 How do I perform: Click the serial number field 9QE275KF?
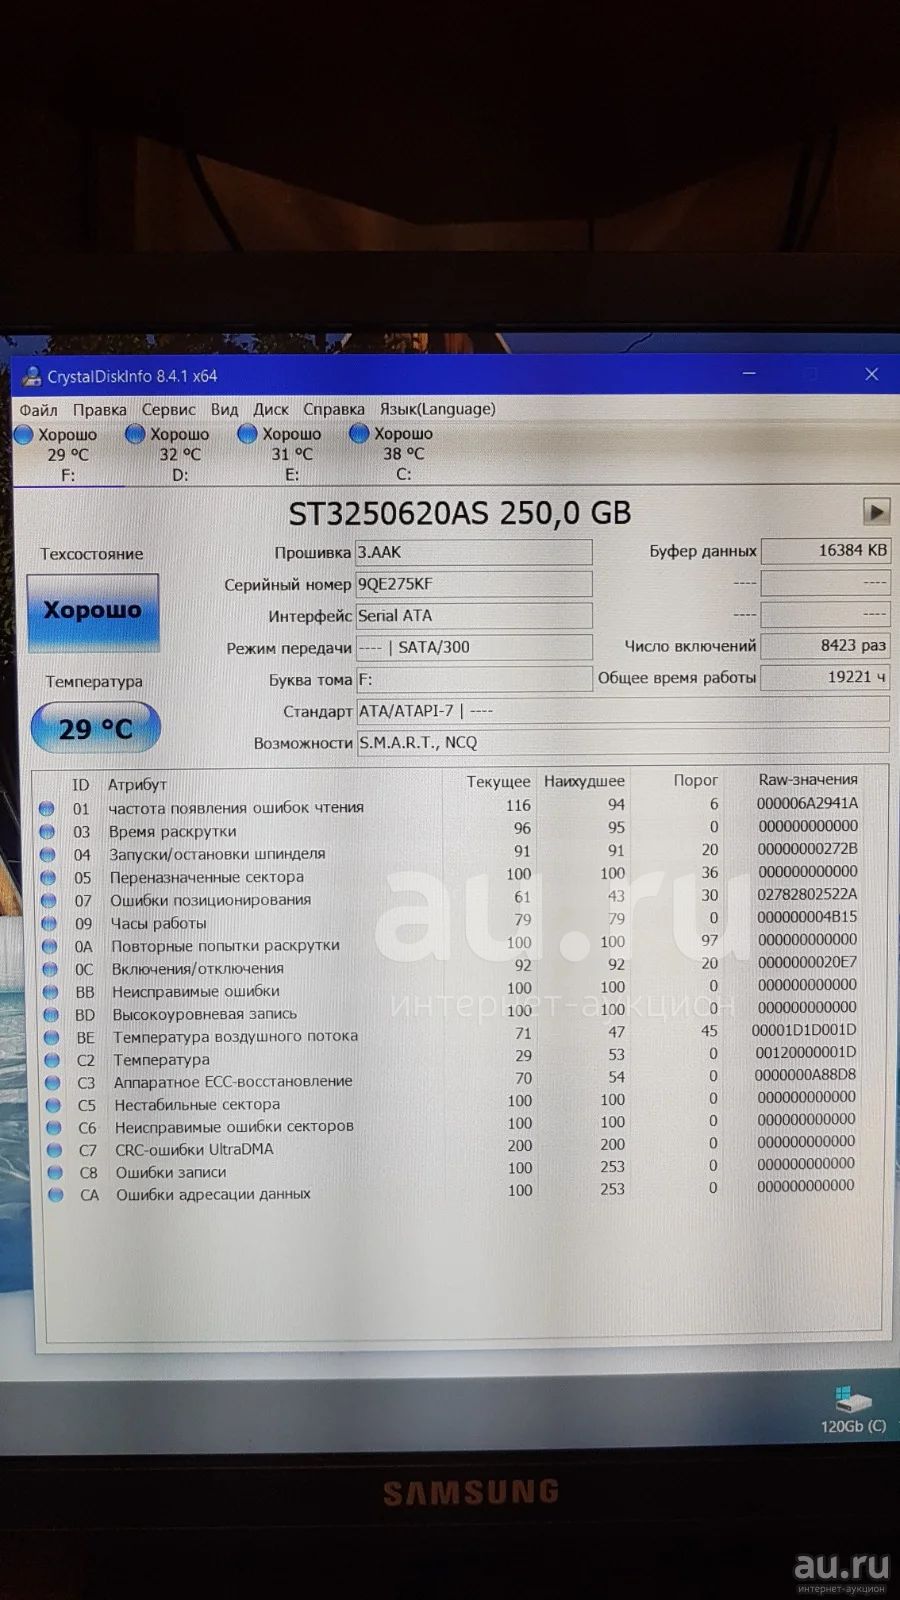(474, 584)
